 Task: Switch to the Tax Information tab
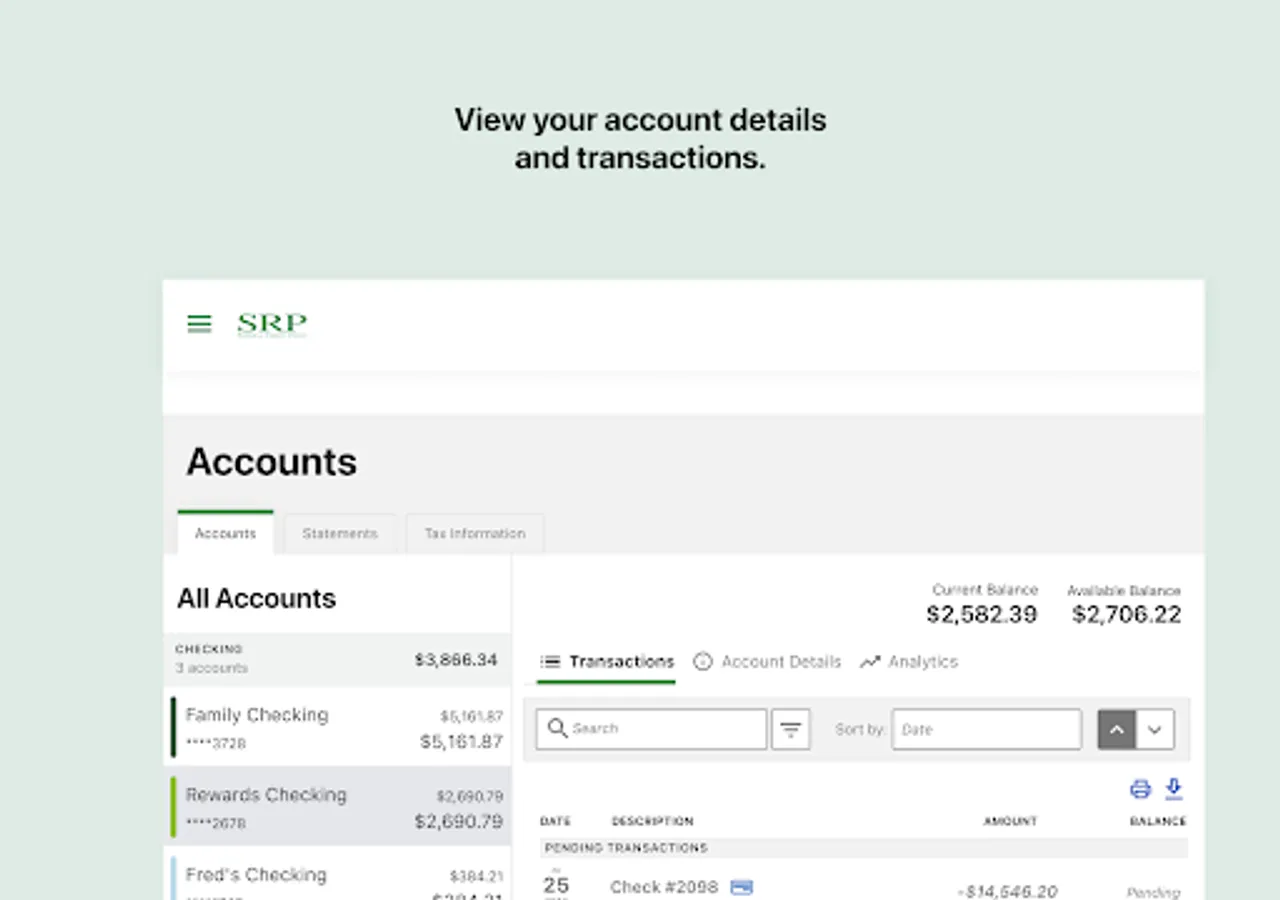(x=475, y=534)
